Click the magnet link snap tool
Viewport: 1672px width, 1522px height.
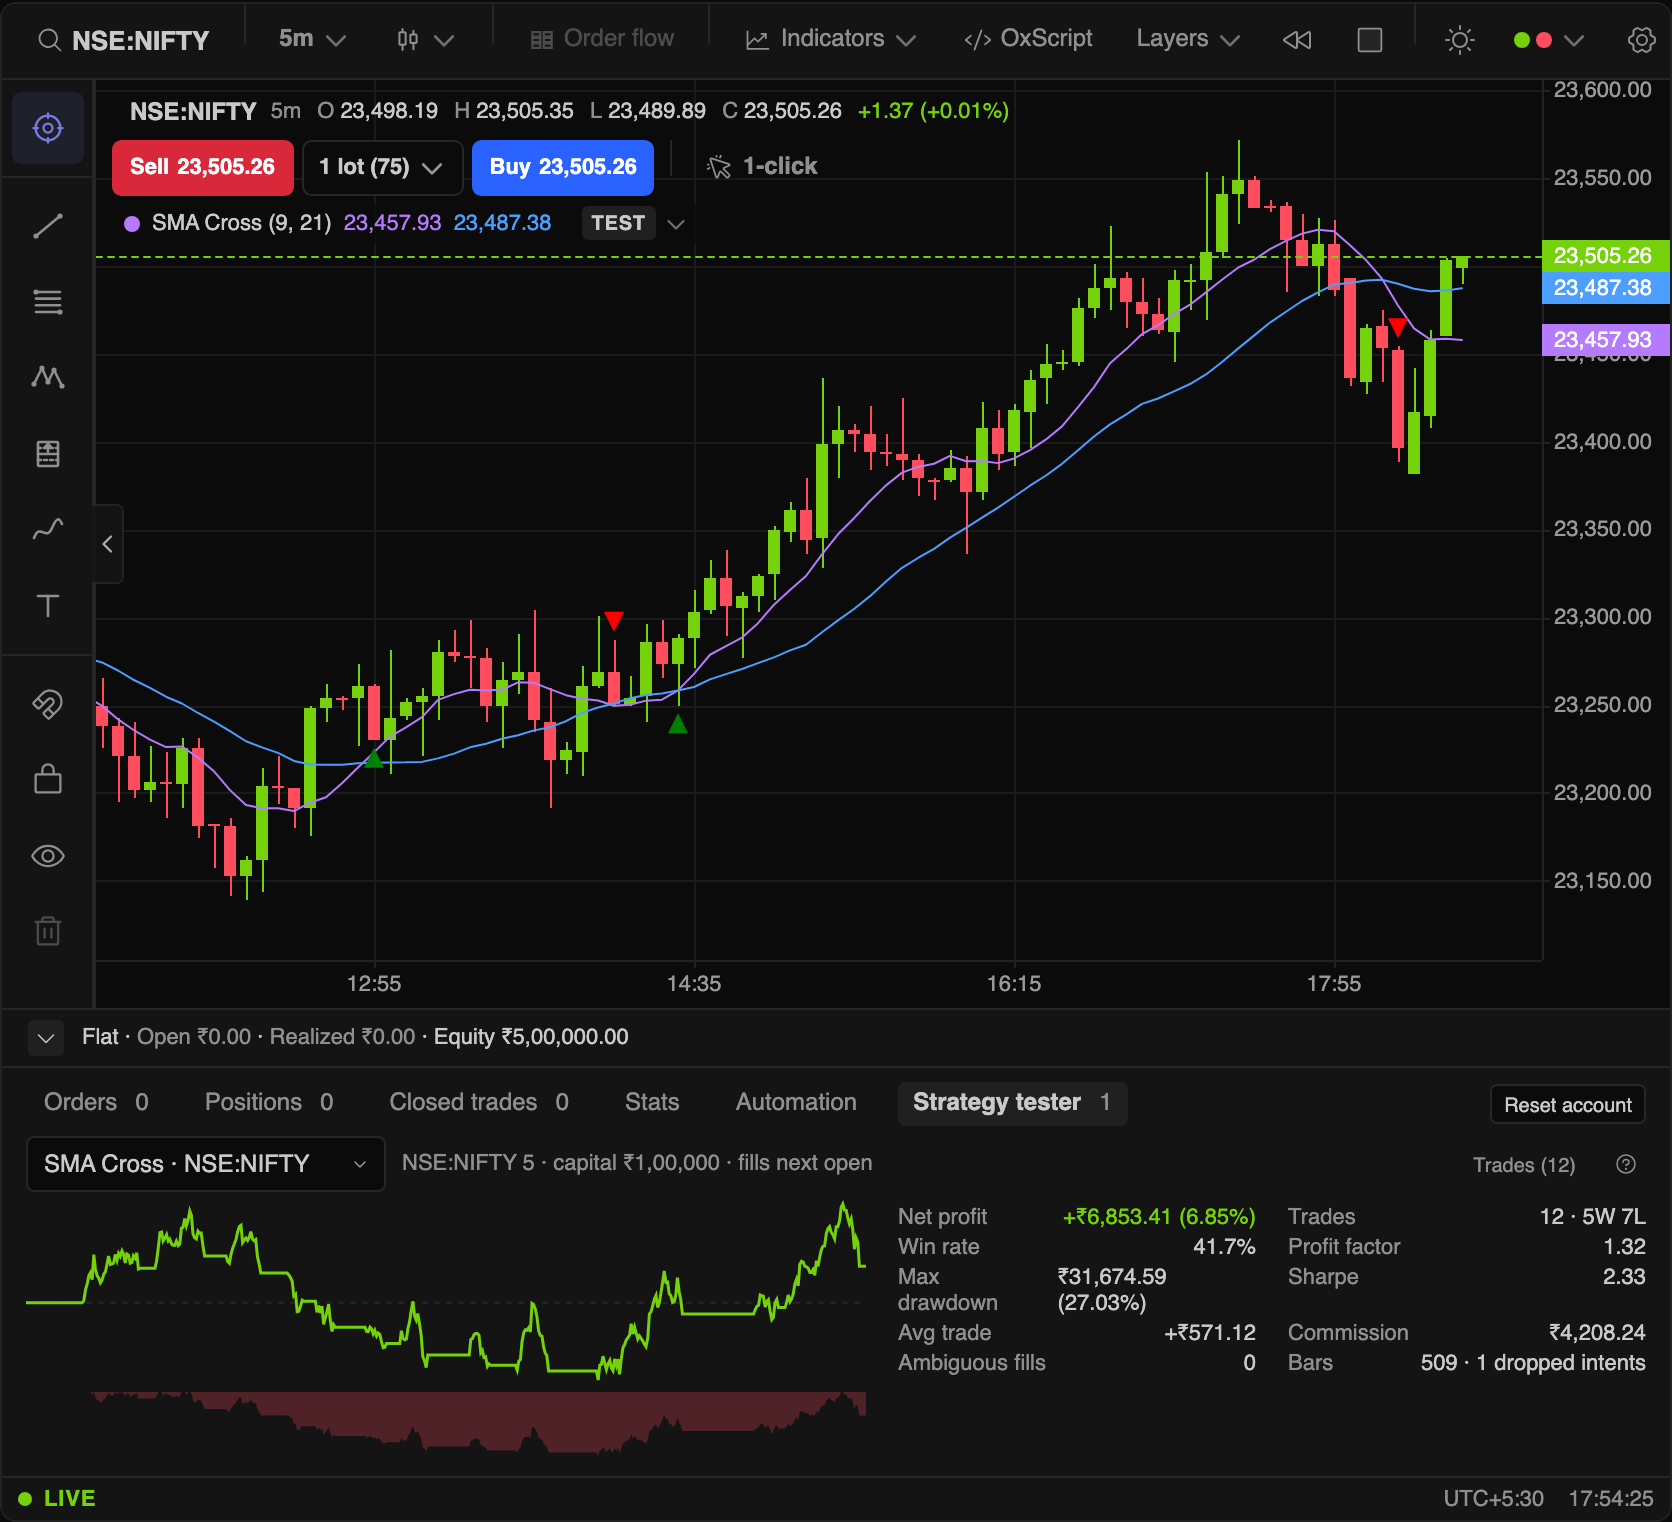48,704
